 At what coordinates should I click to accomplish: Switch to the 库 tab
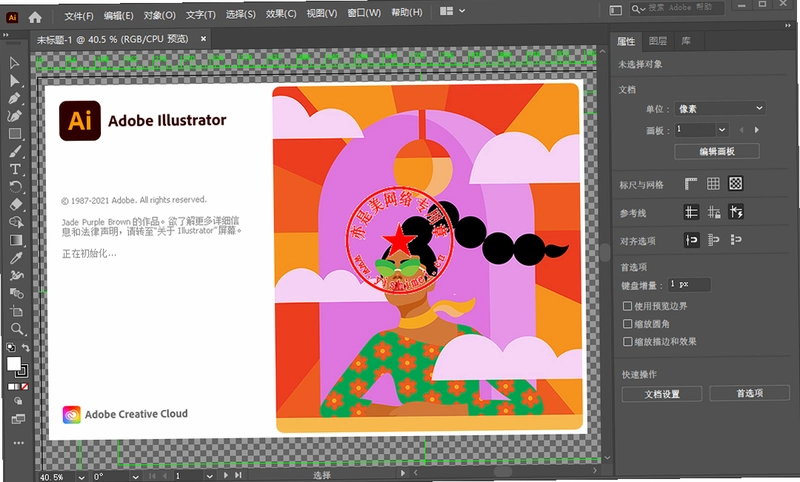pos(686,41)
